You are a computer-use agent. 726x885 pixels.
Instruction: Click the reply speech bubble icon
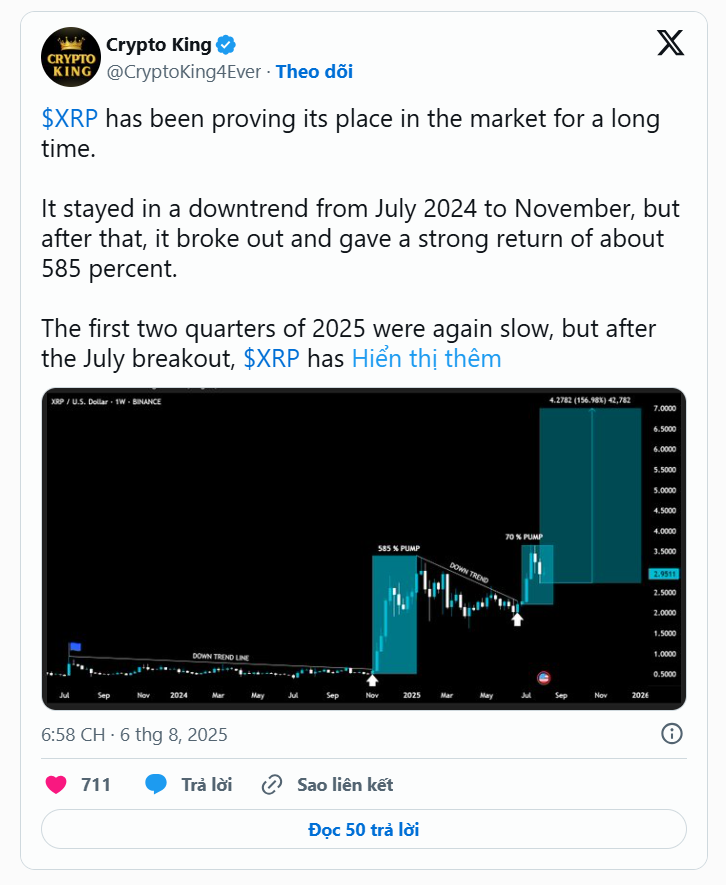pos(156,785)
